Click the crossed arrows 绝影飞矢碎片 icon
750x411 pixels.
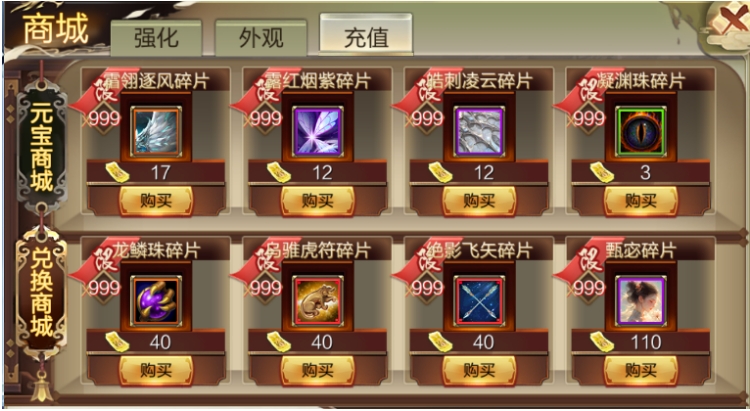pyautogui.click(x=479, y=301)
